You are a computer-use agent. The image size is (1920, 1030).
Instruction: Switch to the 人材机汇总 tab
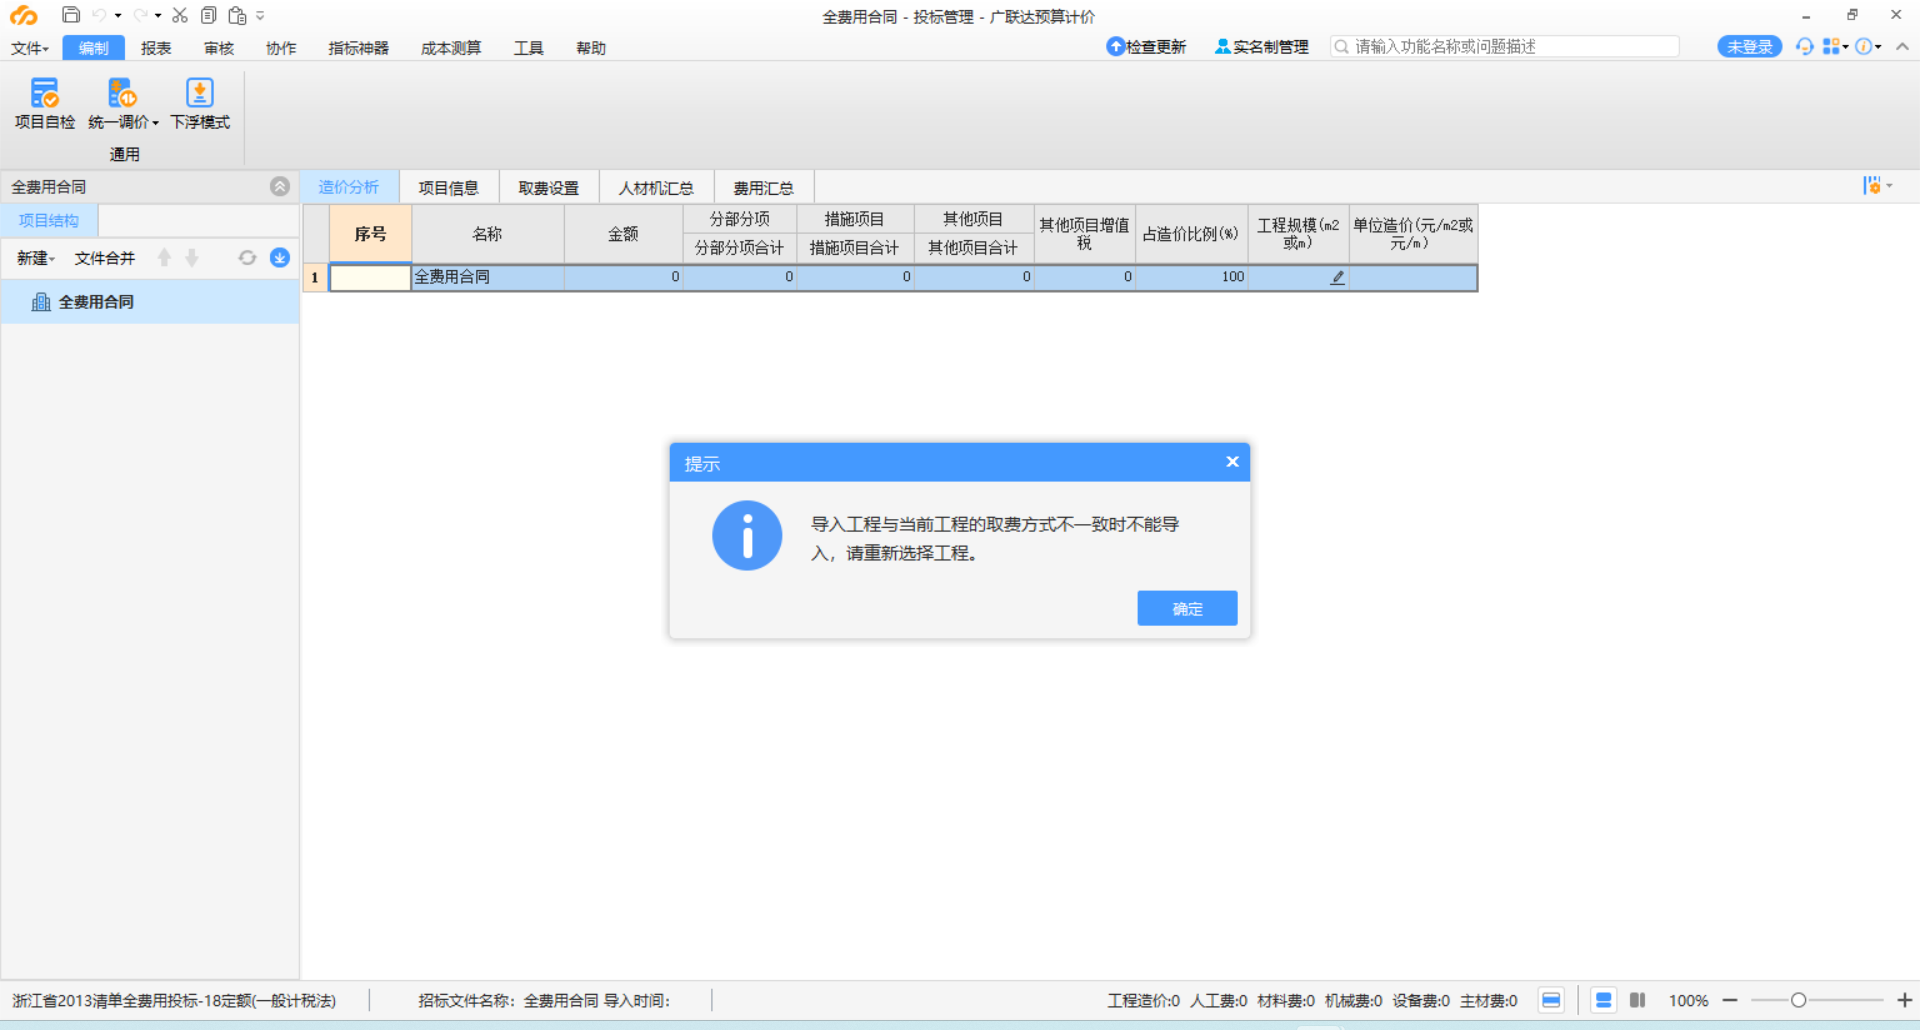coord(656,187)
